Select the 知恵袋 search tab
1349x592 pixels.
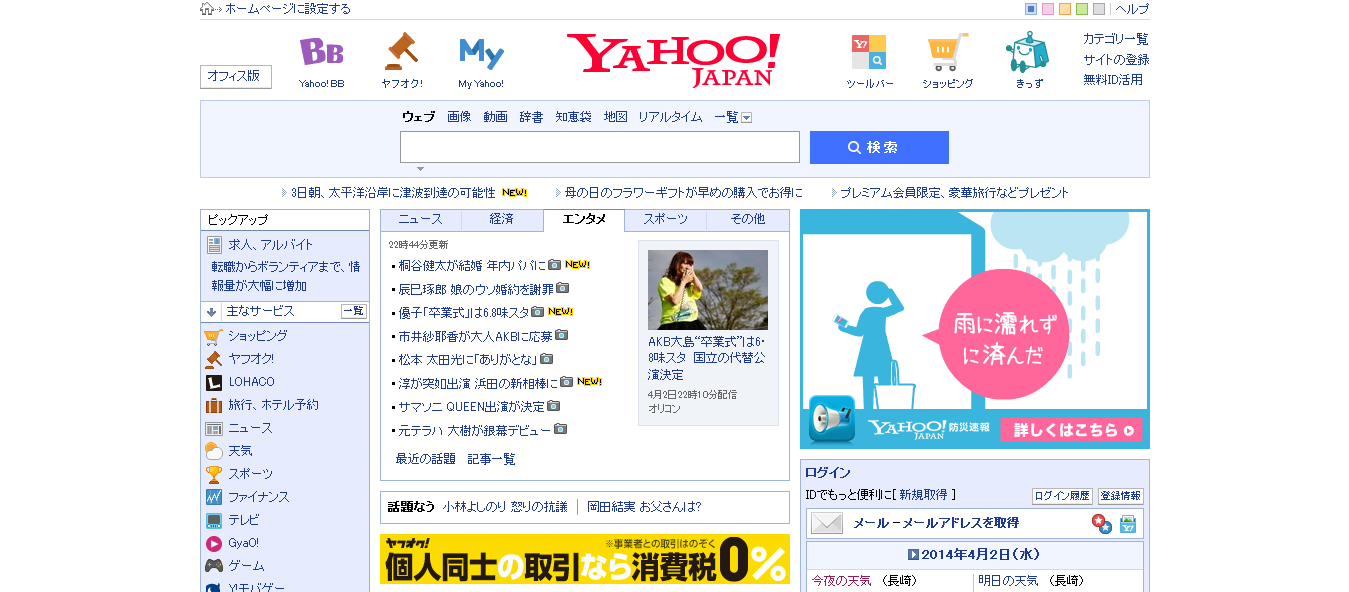(x=573, y=117)
